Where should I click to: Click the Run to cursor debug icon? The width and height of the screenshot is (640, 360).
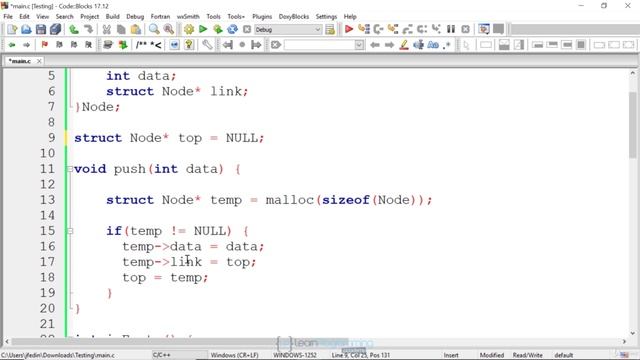pyautogui.click(x=364, y=29)
